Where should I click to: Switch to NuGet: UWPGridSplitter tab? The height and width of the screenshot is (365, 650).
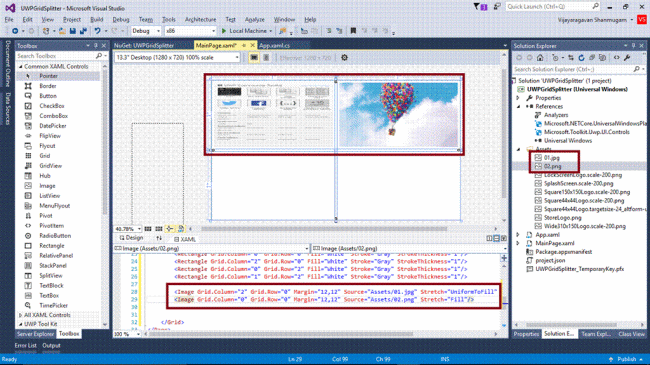click(144, 46)
